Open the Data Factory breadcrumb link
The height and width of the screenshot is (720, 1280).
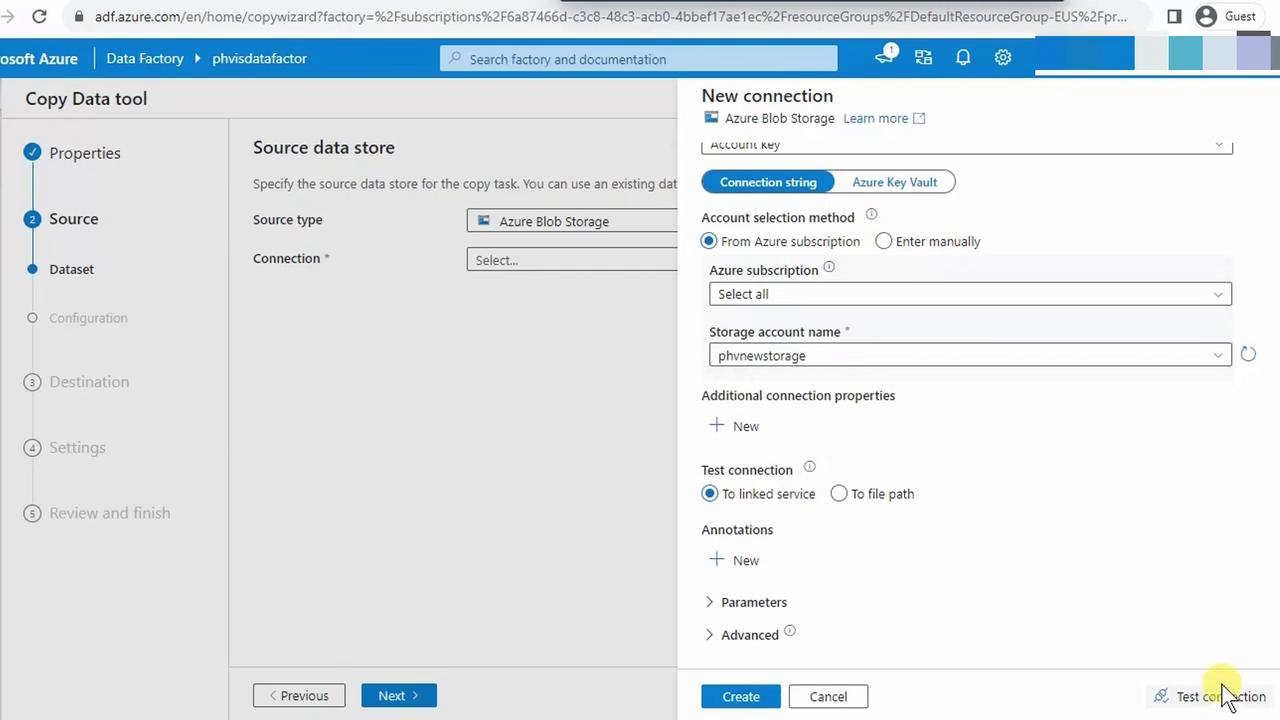[x=145, y=58]
